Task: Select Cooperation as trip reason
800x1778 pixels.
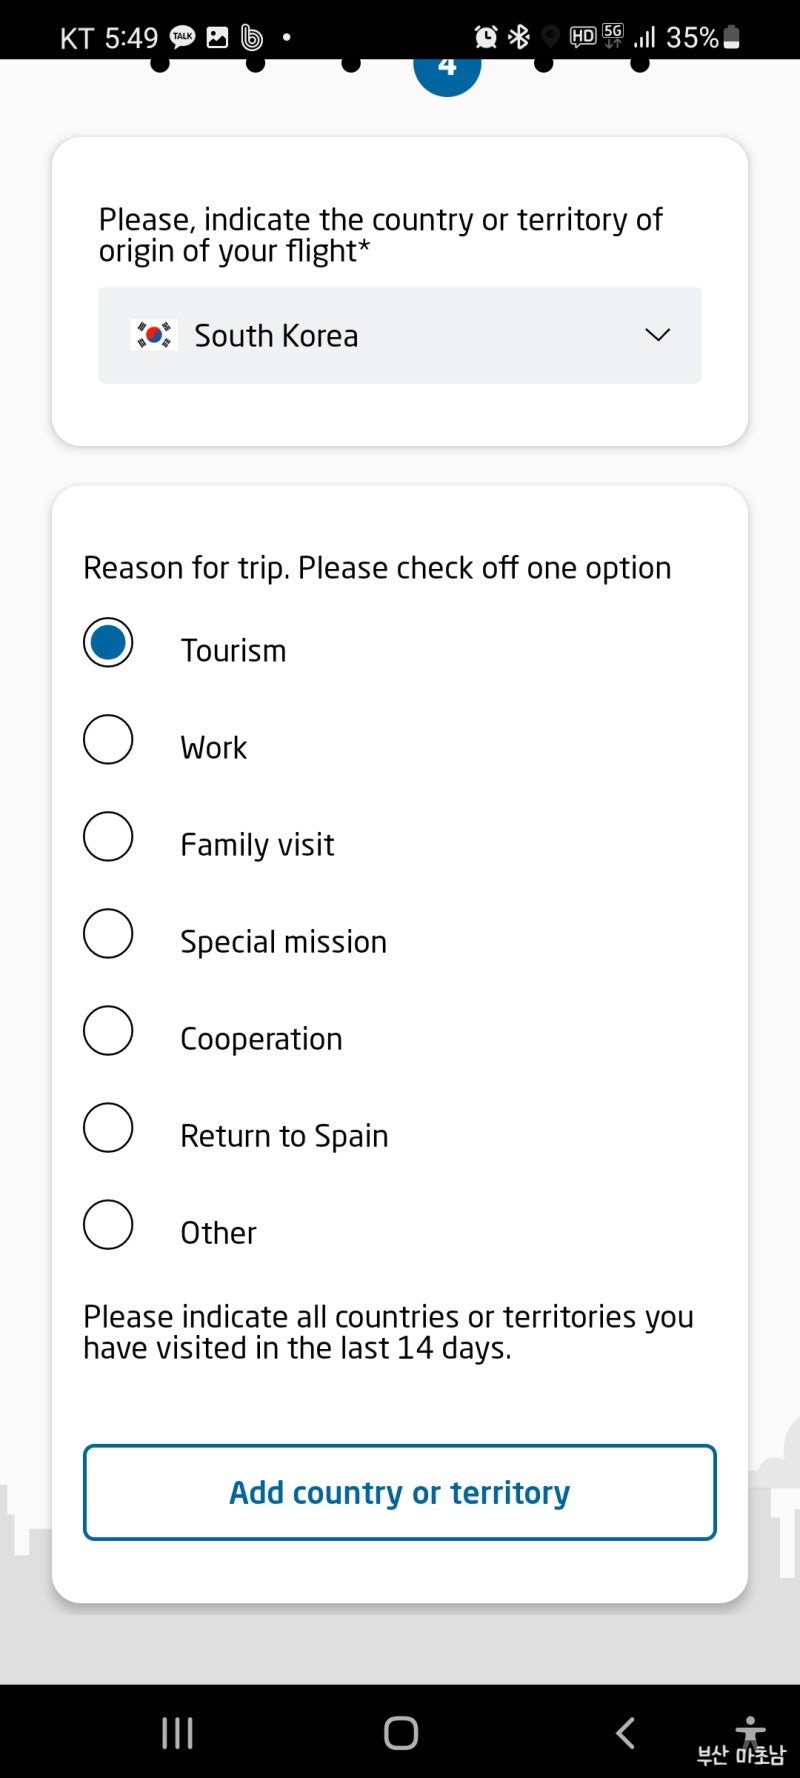Action: [108, 1031]
